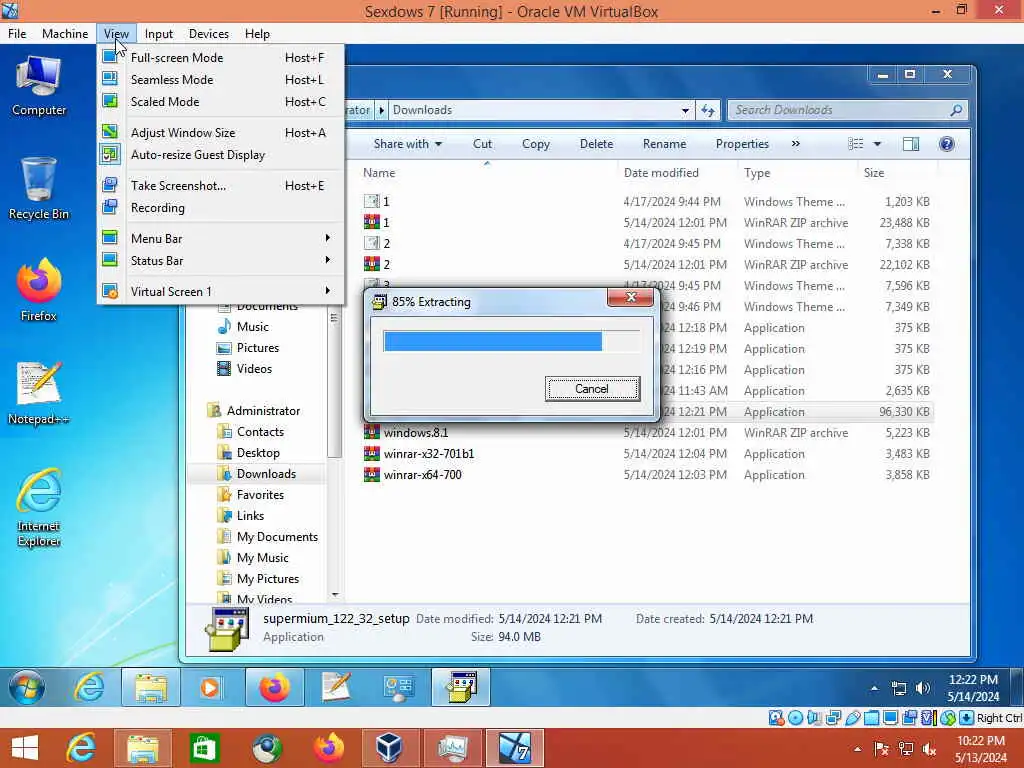
Task: Open the Recycle Bin desktop icon
Action: (x=39, y=189)
